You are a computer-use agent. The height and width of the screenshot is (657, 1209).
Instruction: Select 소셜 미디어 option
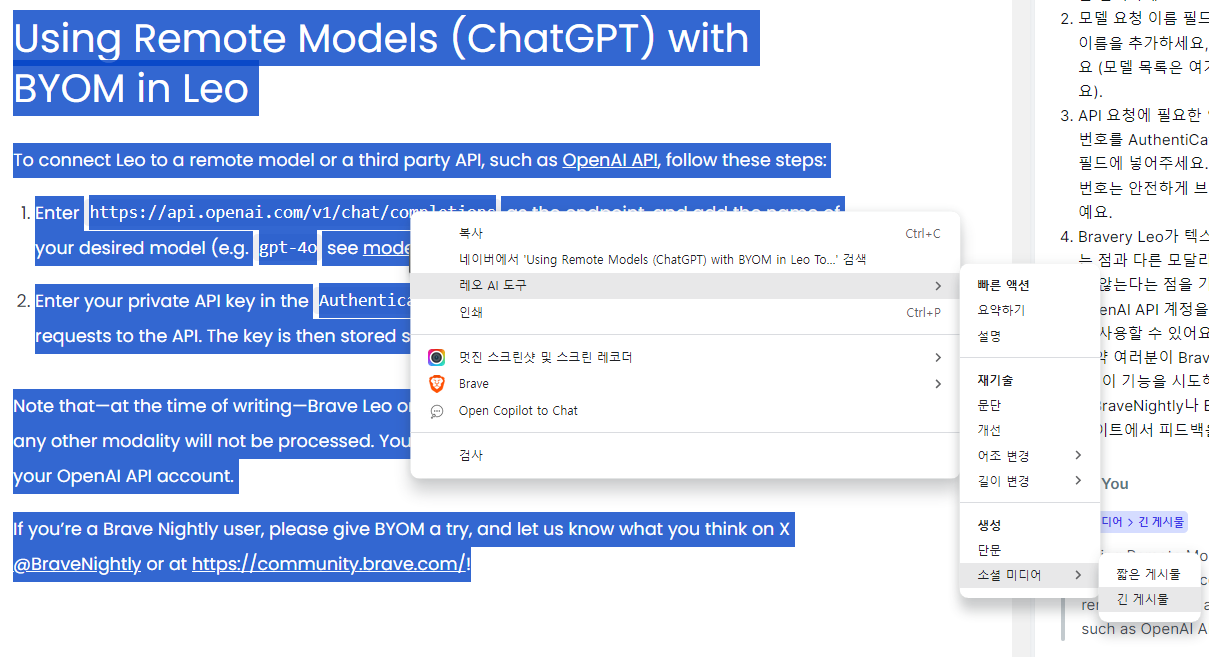pos(1030,575)
